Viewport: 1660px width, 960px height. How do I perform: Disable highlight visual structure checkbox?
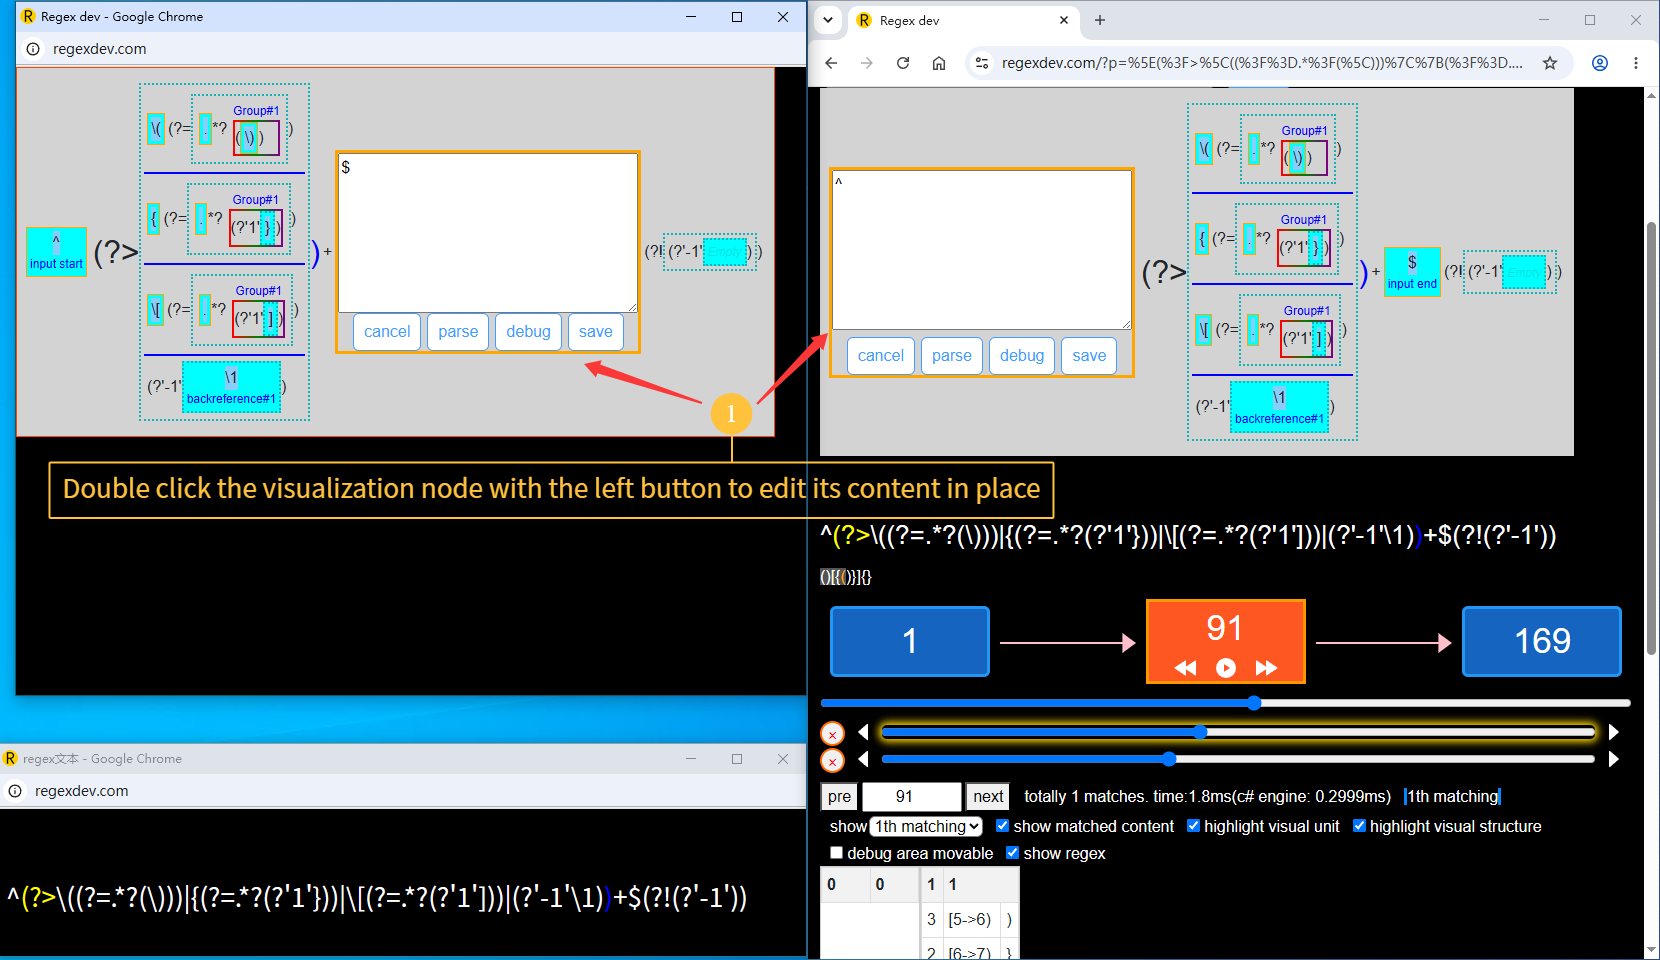(1359, 826)
